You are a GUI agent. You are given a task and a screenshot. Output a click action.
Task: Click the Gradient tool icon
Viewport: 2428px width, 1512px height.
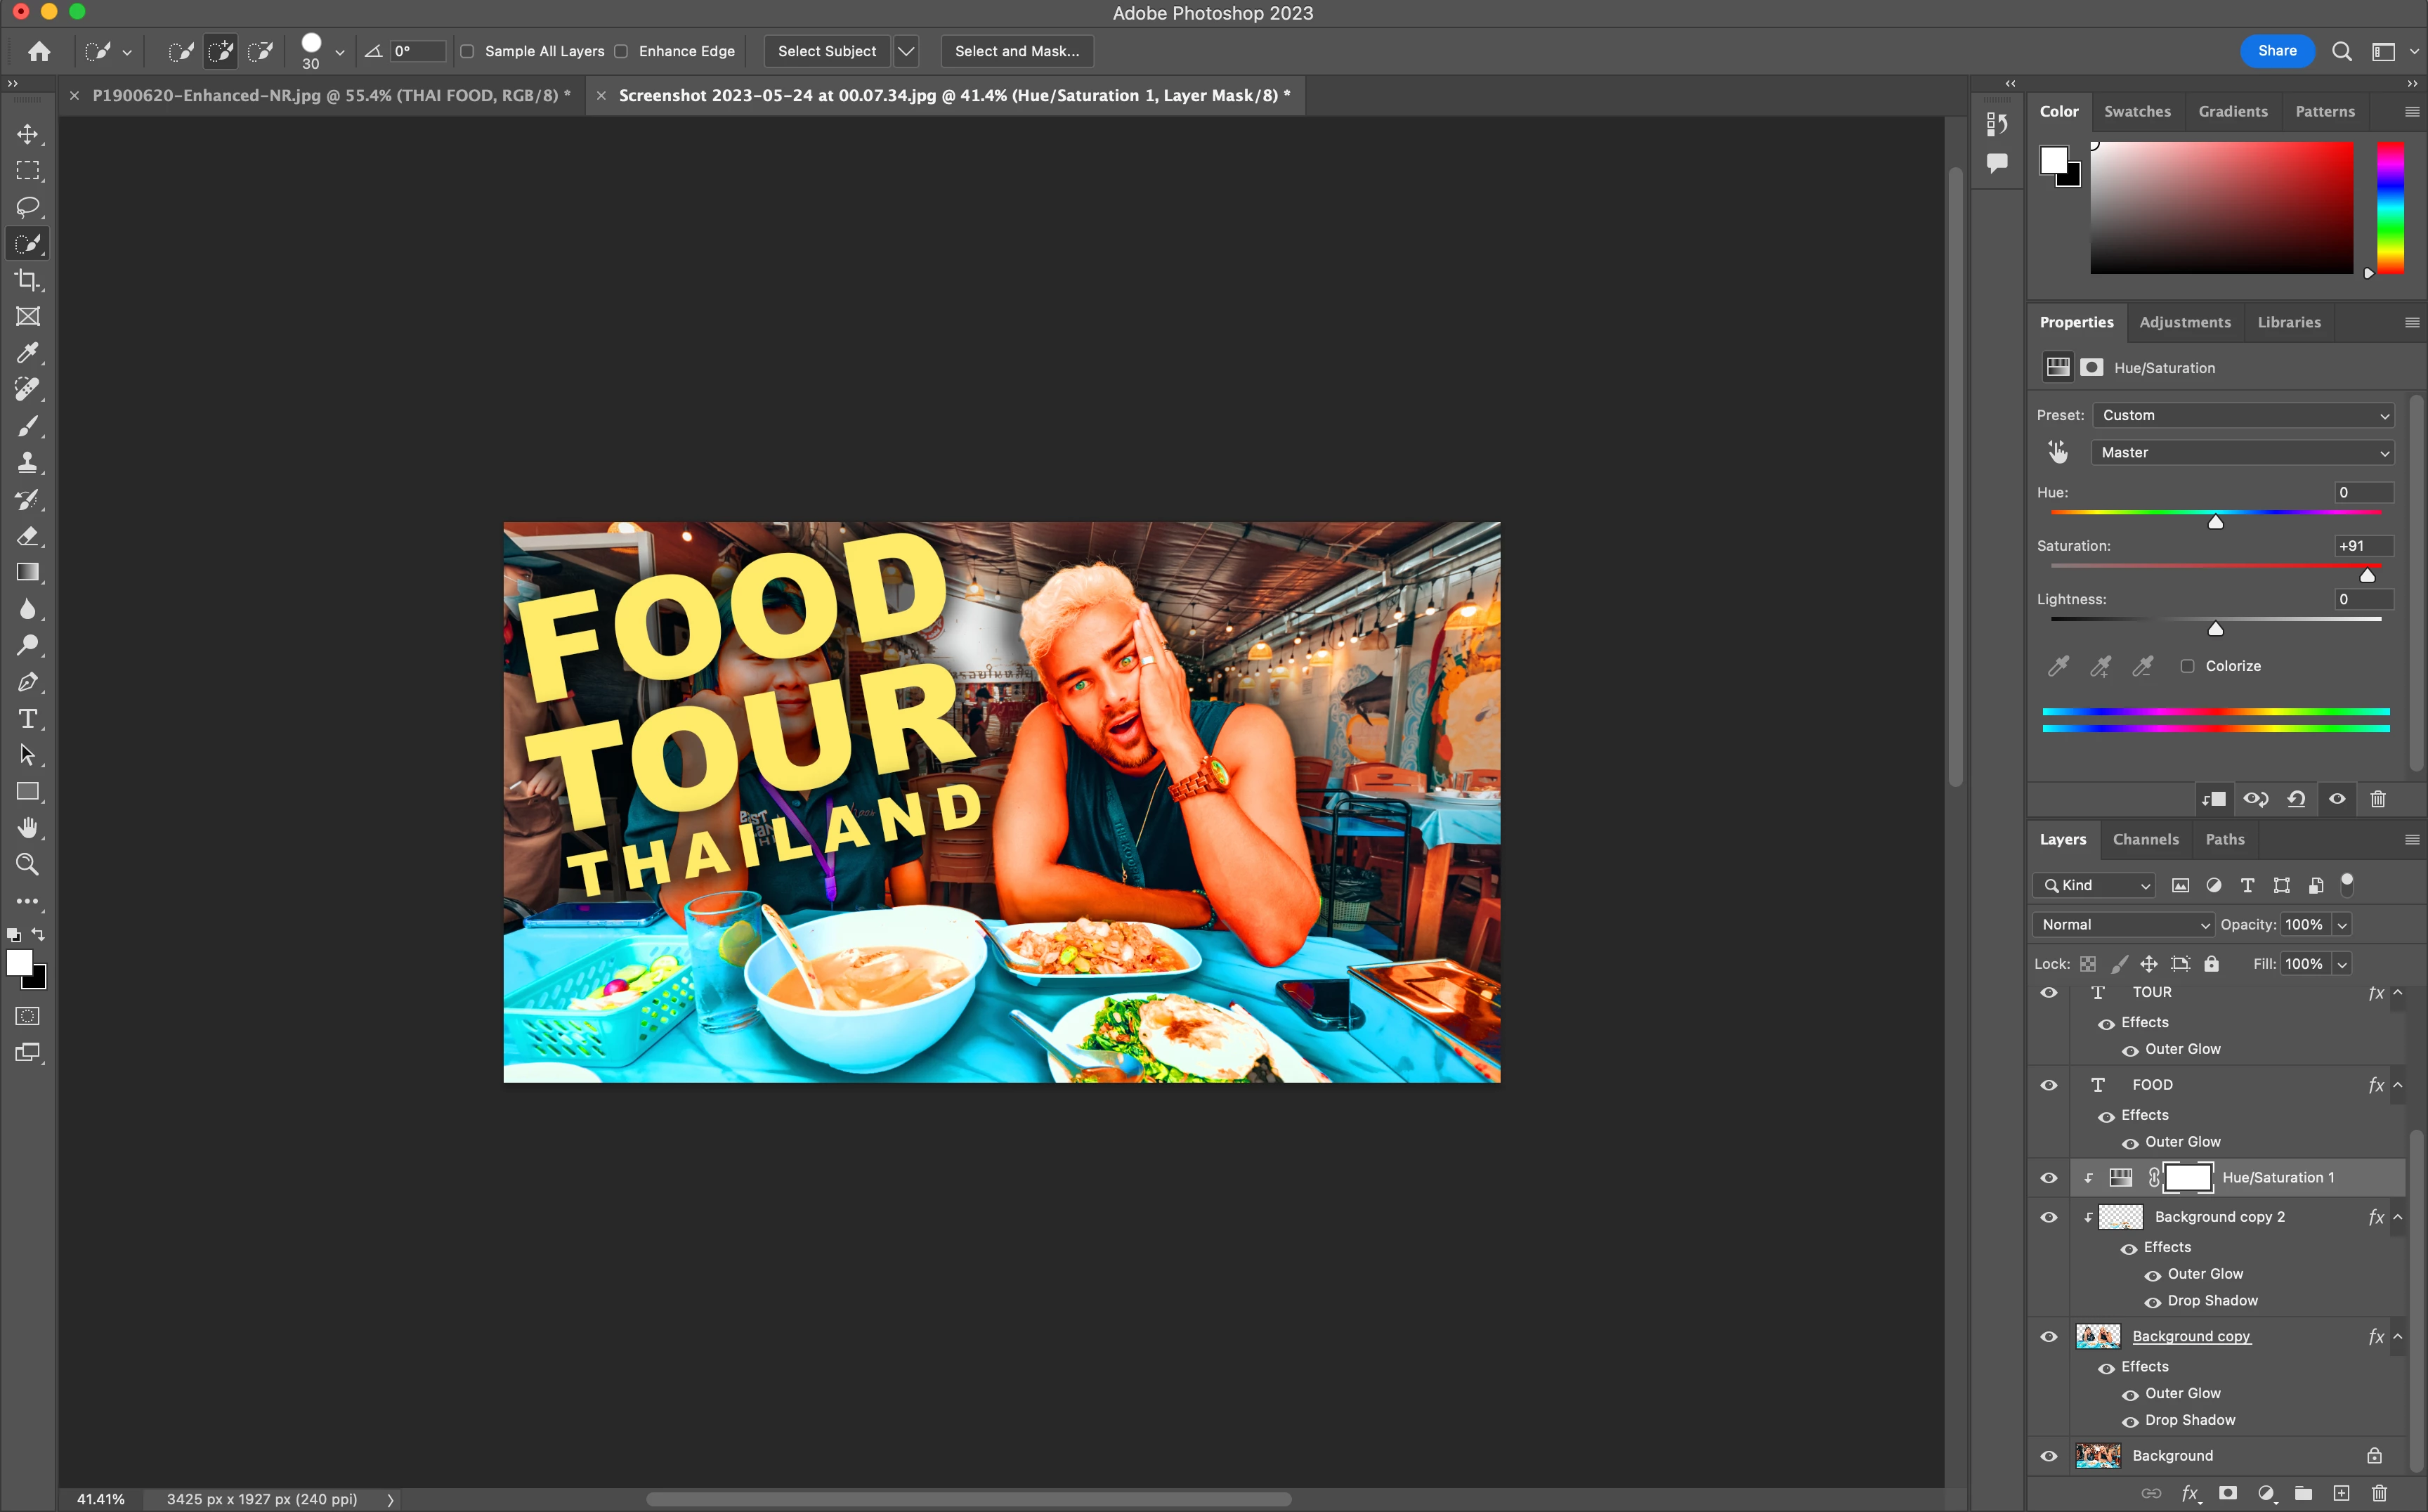[x=27, y=573]
